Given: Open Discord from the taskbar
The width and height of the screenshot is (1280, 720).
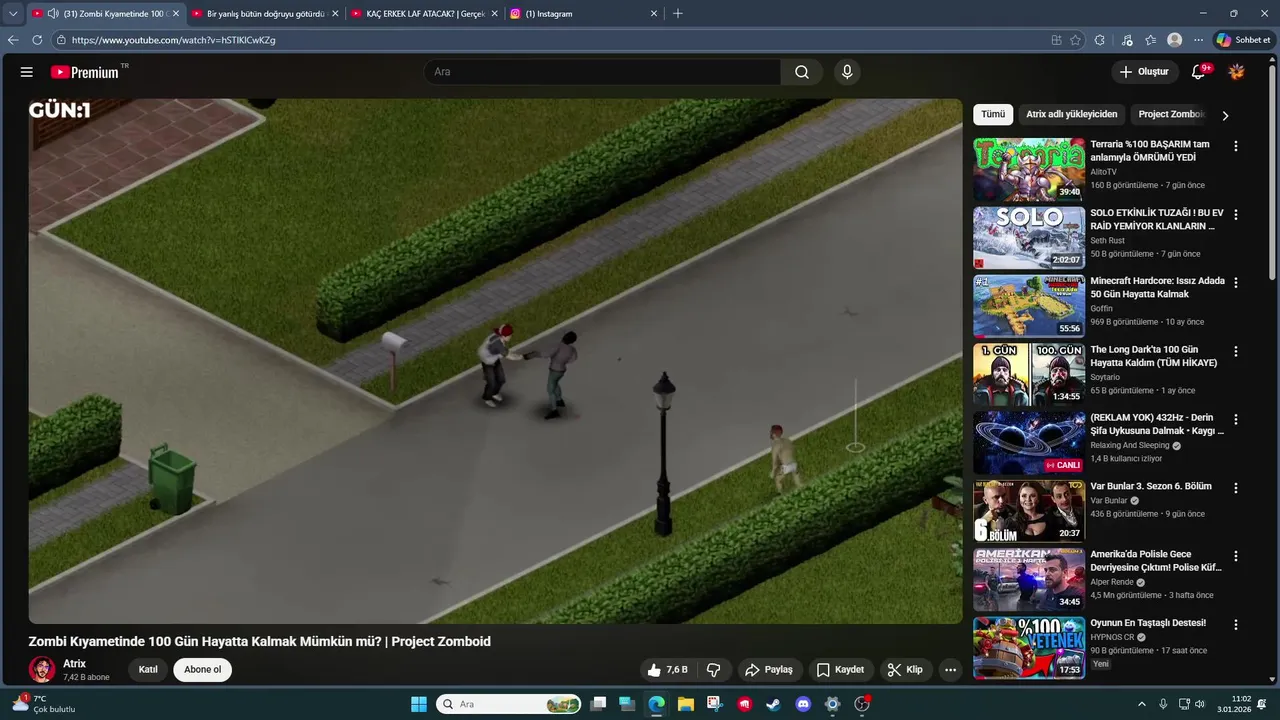Looking at the screenshot, I should (x=803, y=704).
